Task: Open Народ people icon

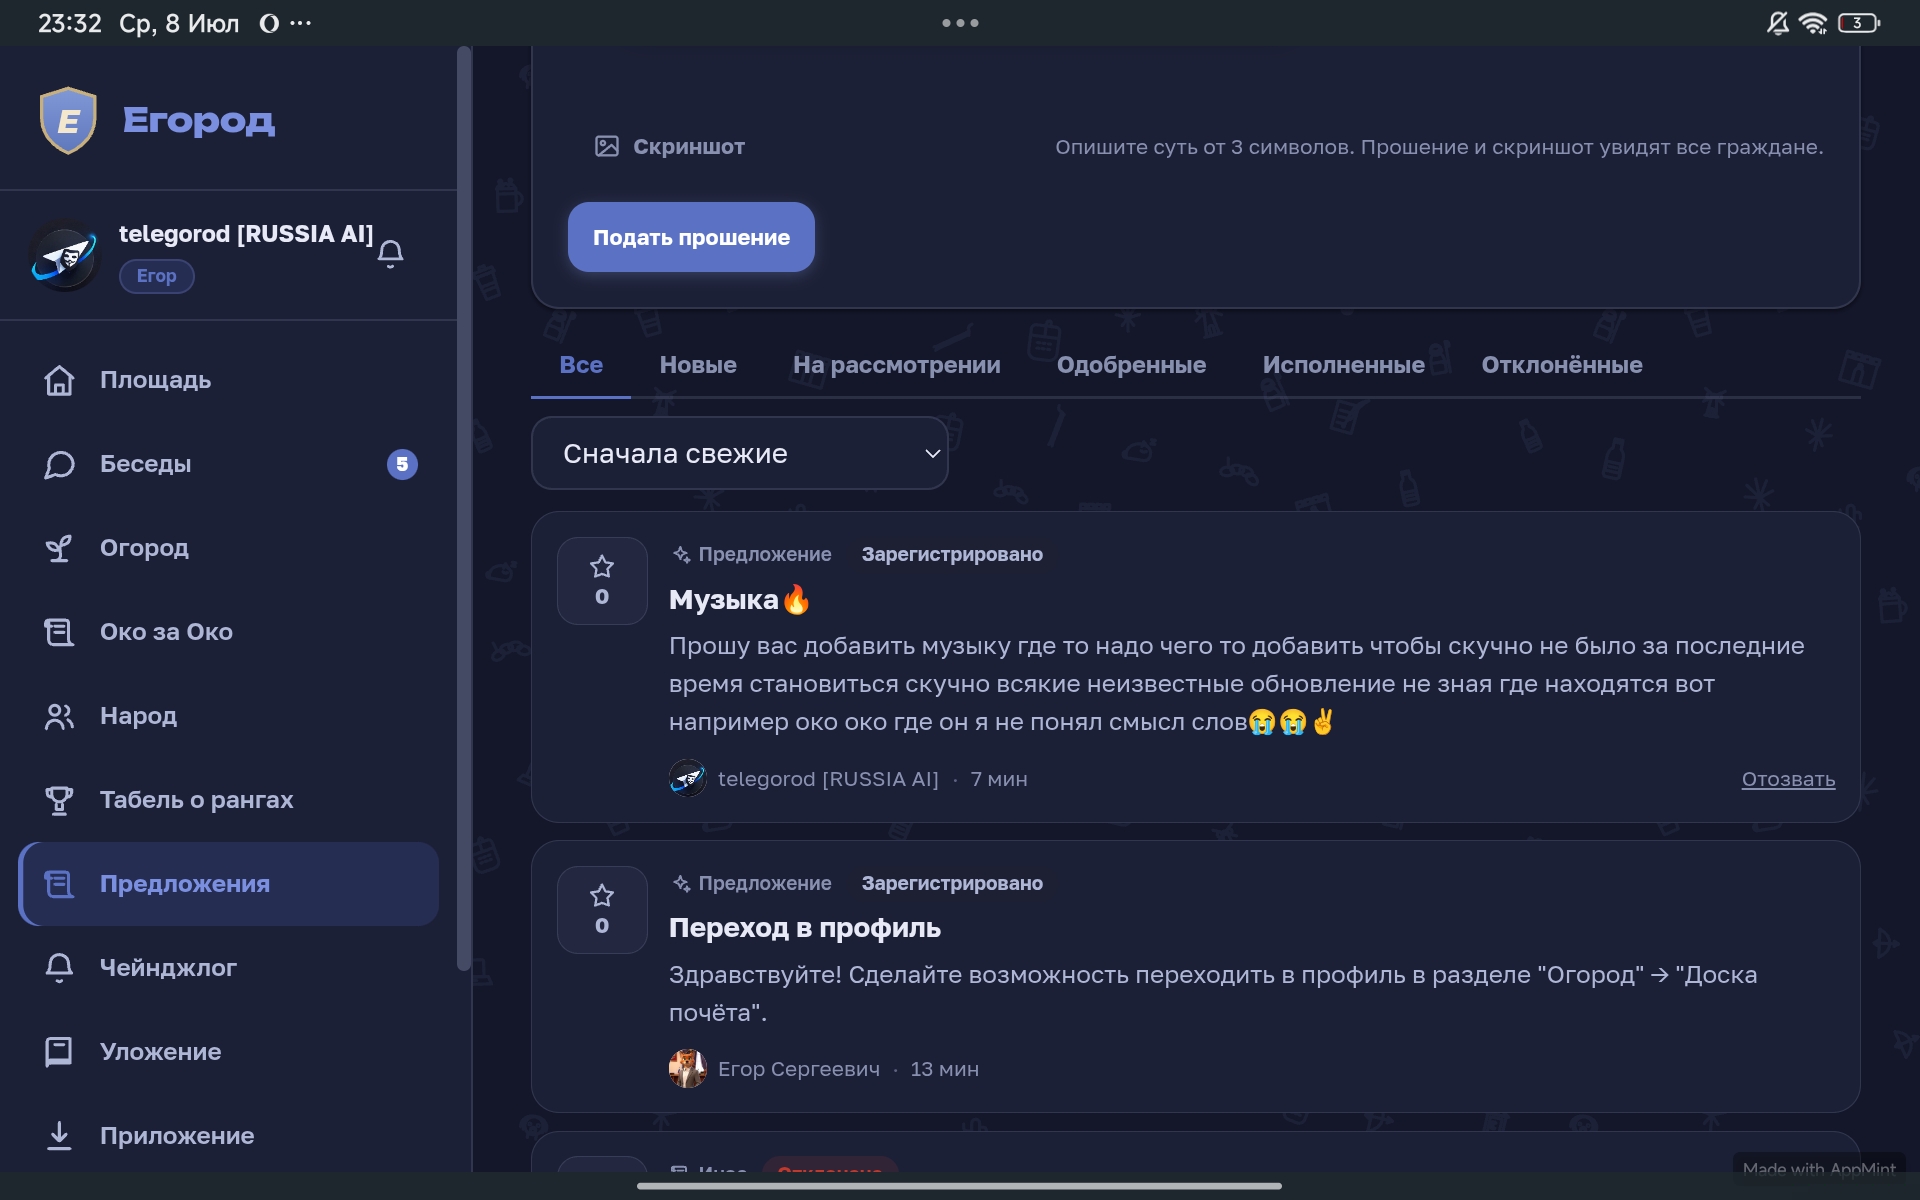Action: (x=59, y=716)
